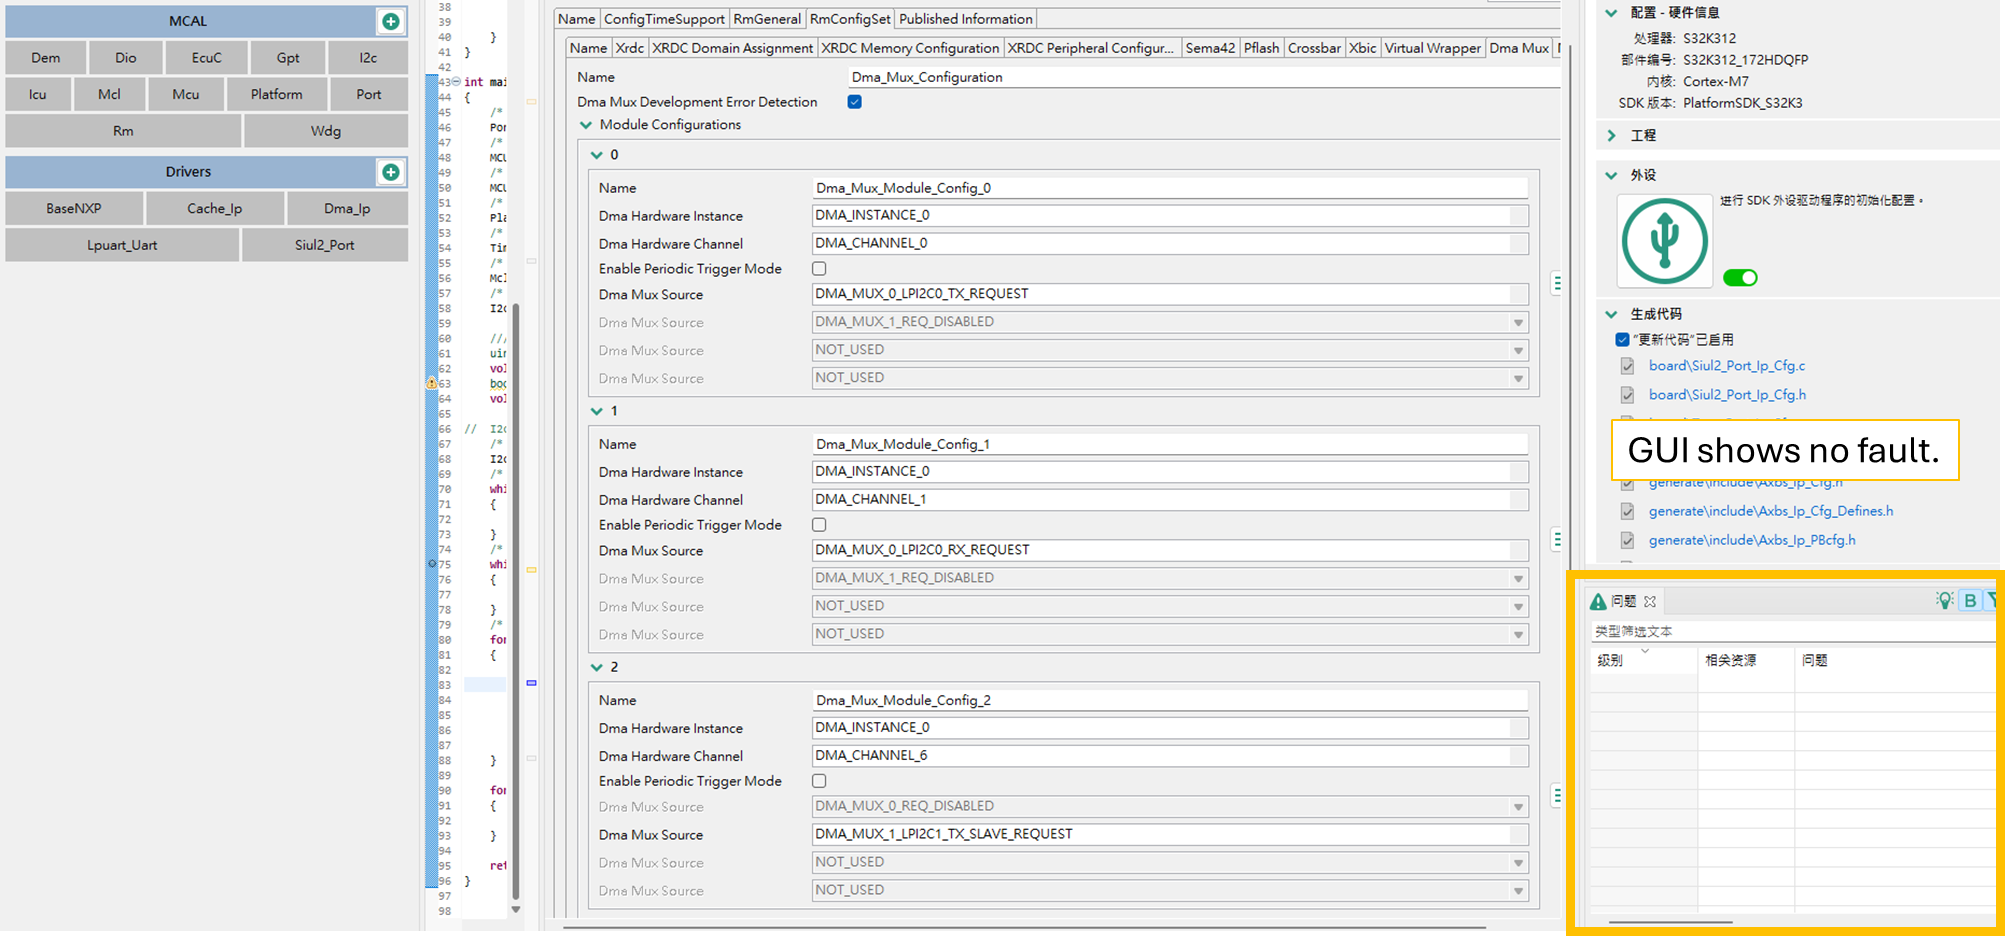
Task: Open generate\include\Axbs_Ip_Cfg_Defines.h link
Action: pyautogui.click(x=1771, y=511)
